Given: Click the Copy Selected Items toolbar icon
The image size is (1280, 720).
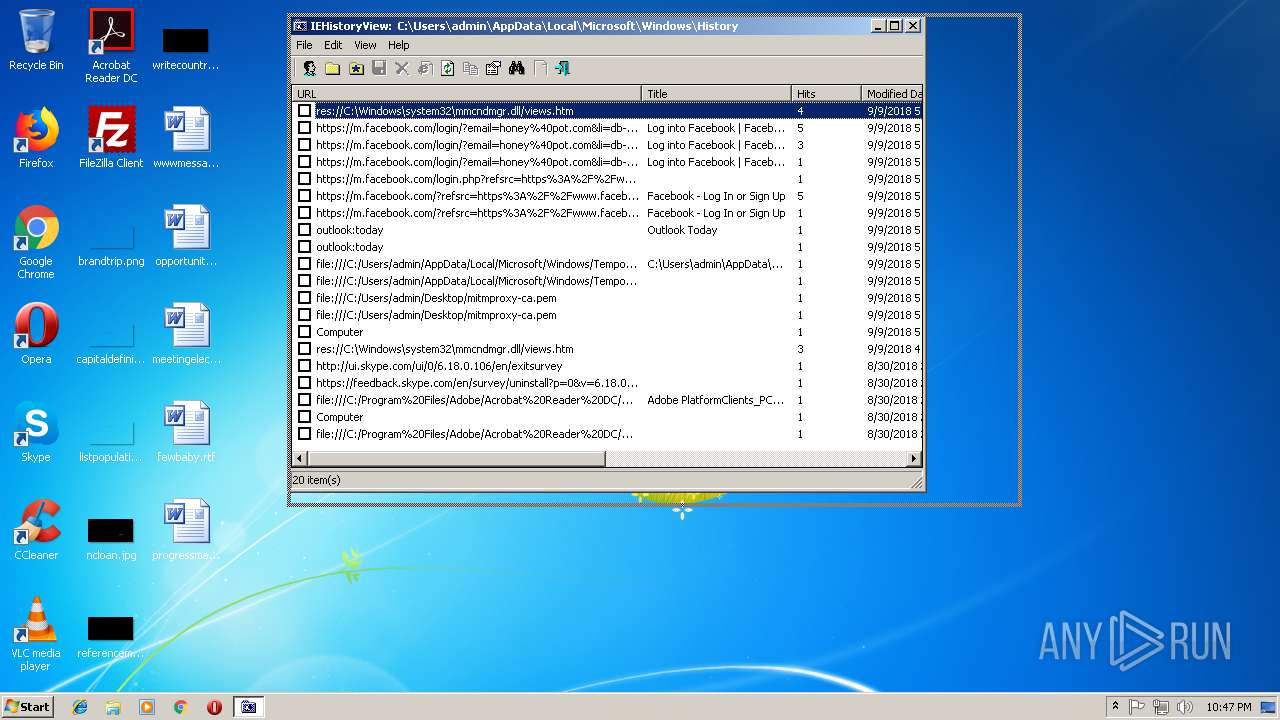Looking at the screenshot, I should coord(470,68).
